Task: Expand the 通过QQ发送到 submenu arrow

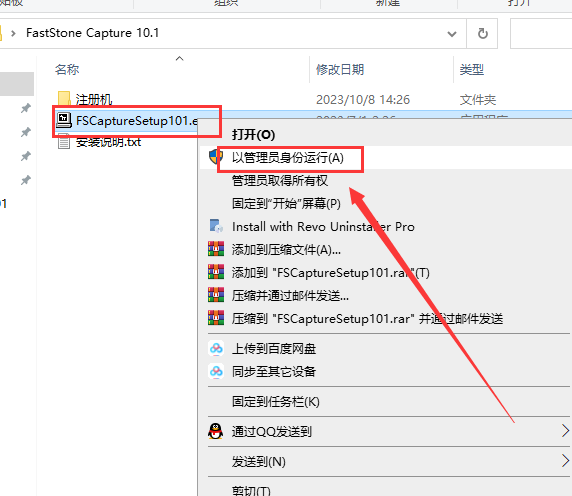Action: coord(565,431)
